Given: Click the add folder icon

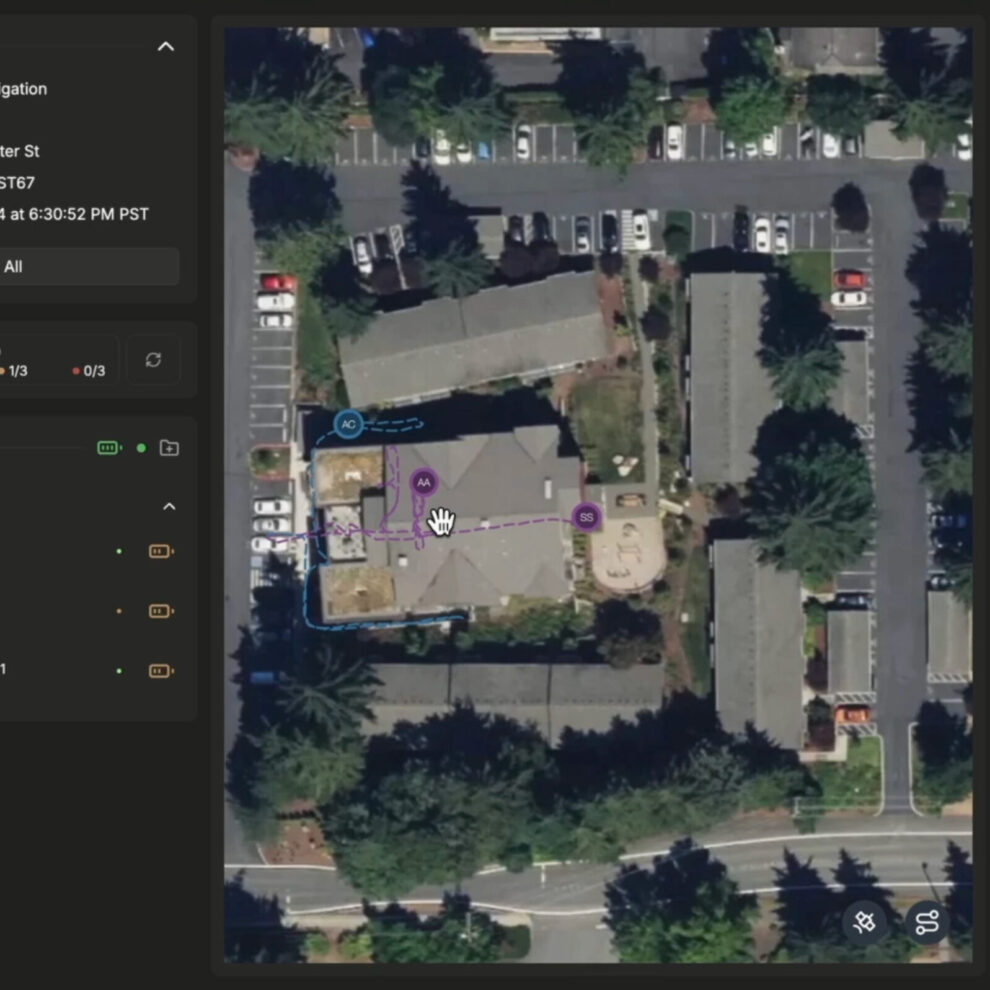Looking at the screenshot, I should pos(169,448).
